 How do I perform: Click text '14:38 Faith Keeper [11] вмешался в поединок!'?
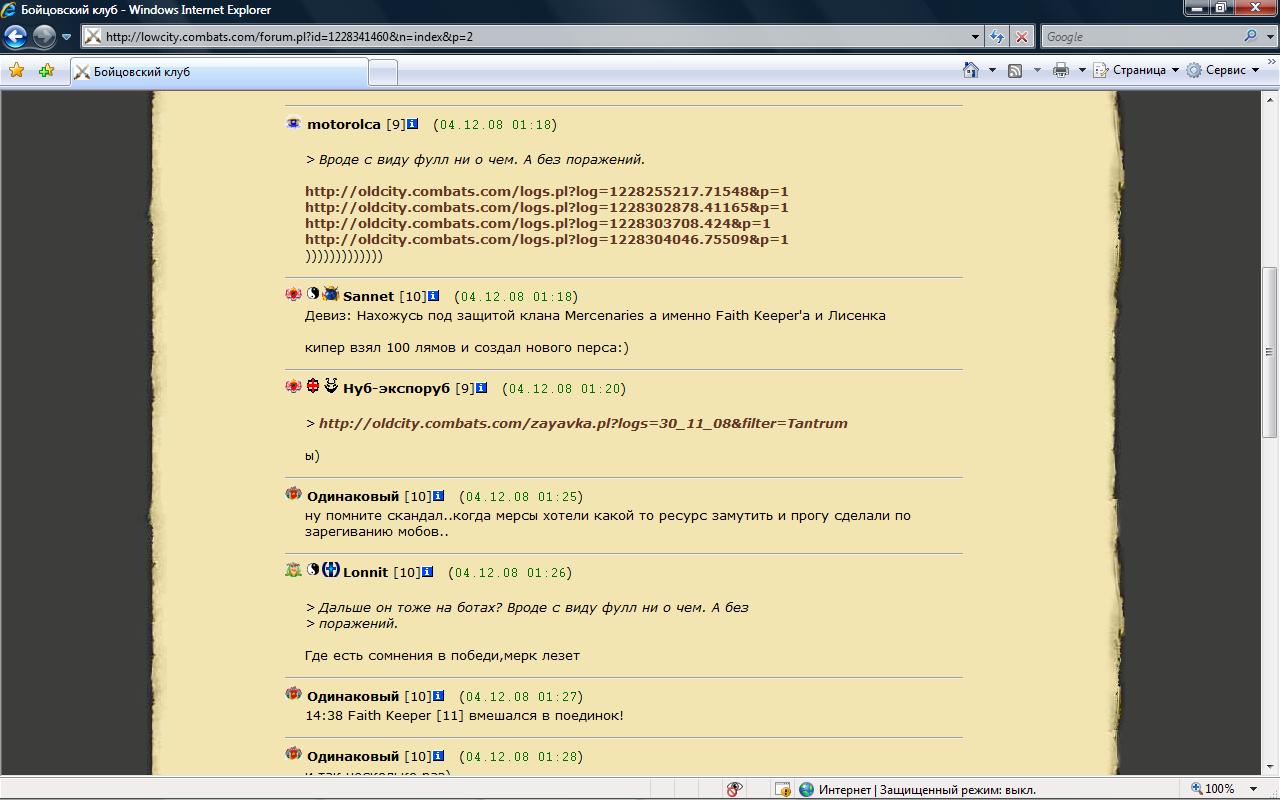coord(464,716)
